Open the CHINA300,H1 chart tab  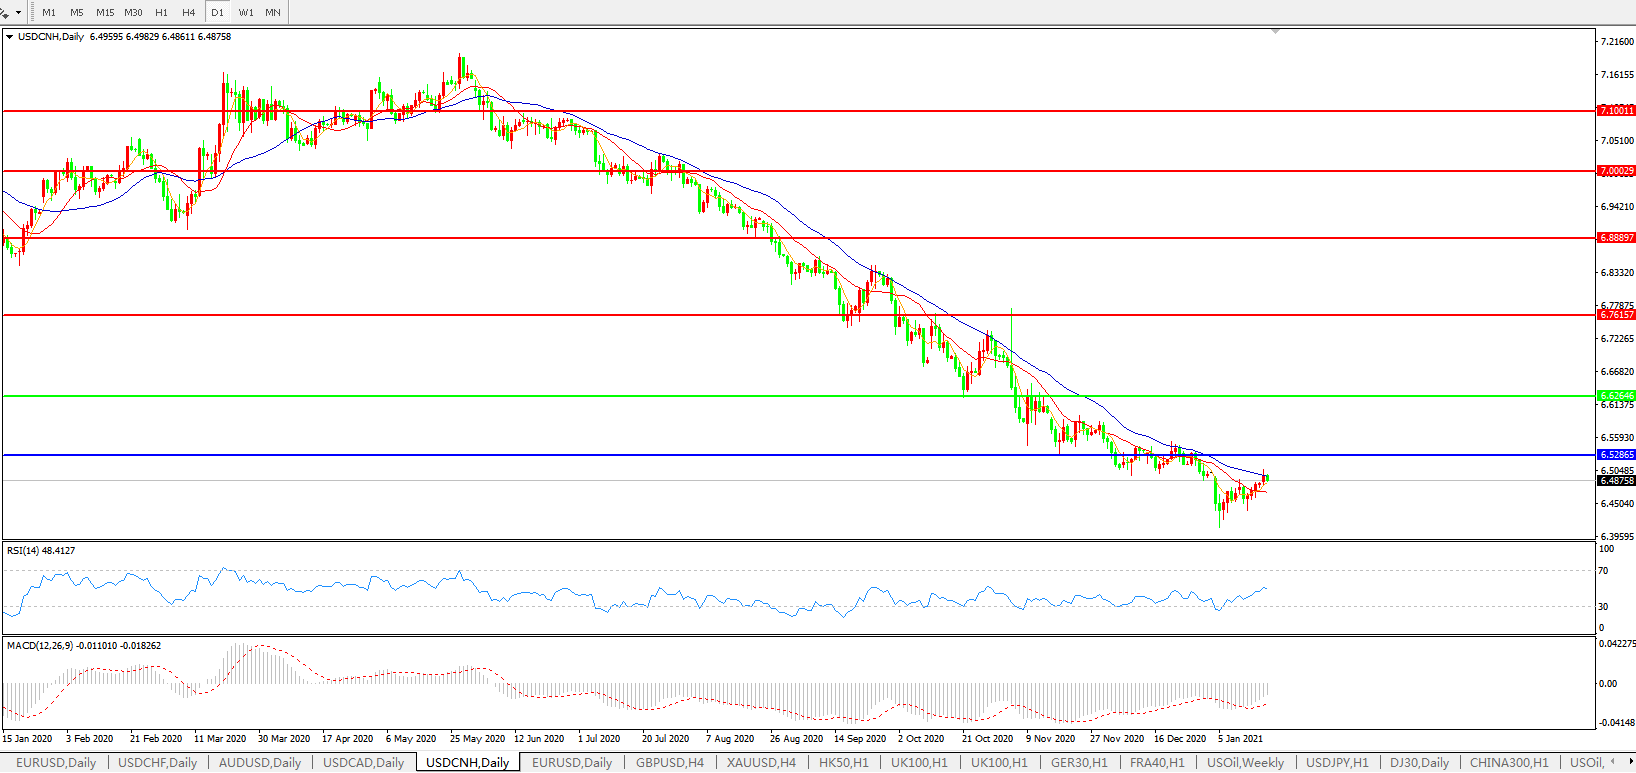pyautogui.click(x=1508, y=762)
